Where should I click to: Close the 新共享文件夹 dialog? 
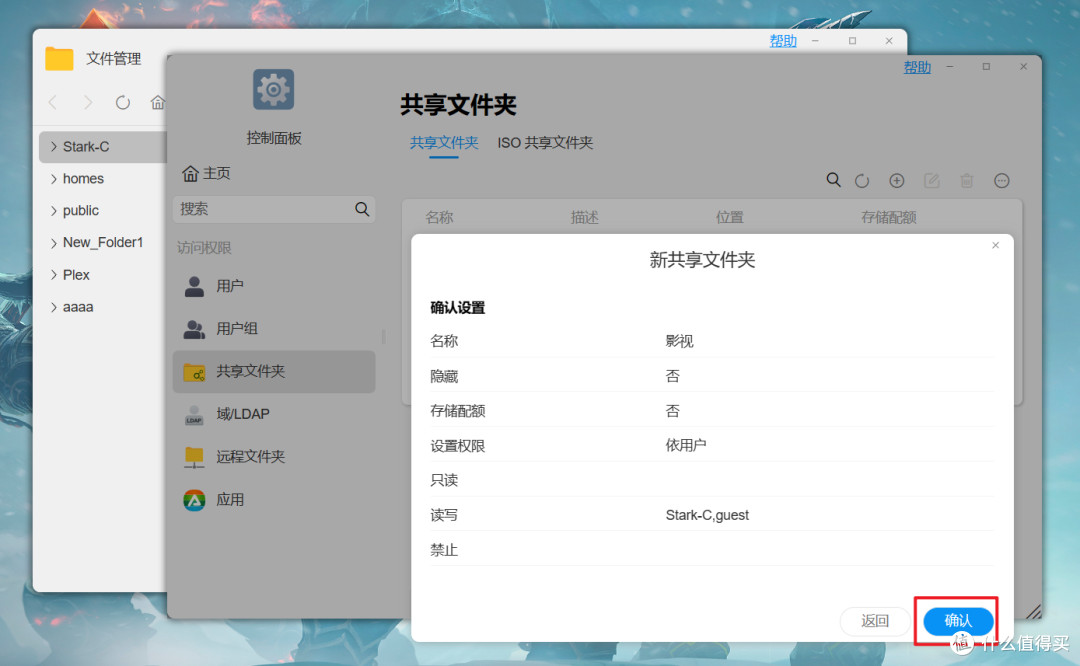[995, 245]
